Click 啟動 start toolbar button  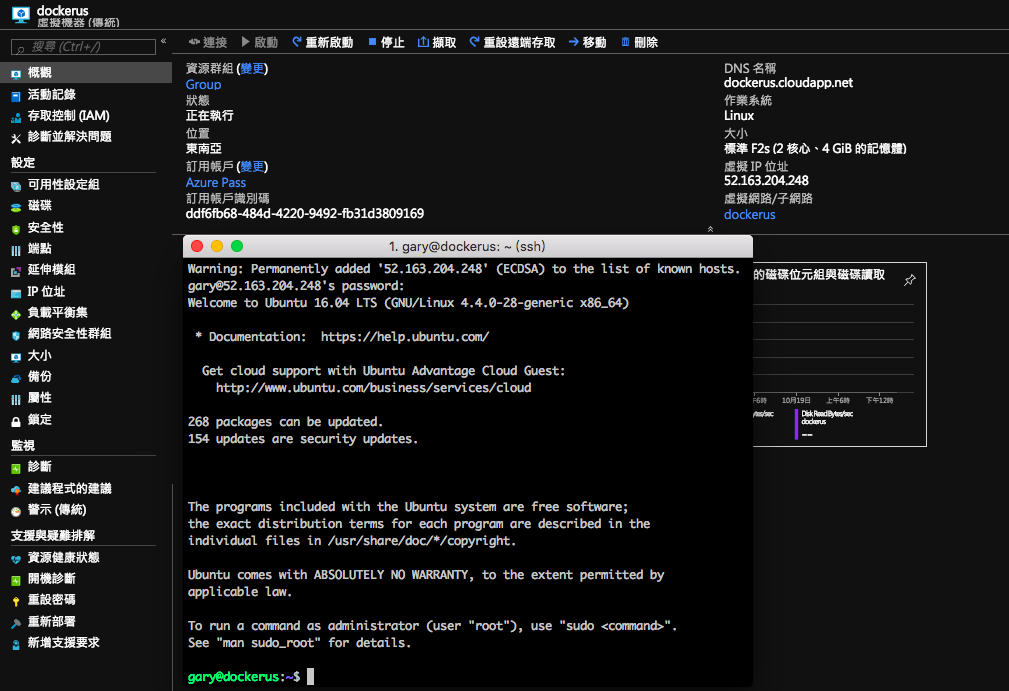(x=260, y=42)
